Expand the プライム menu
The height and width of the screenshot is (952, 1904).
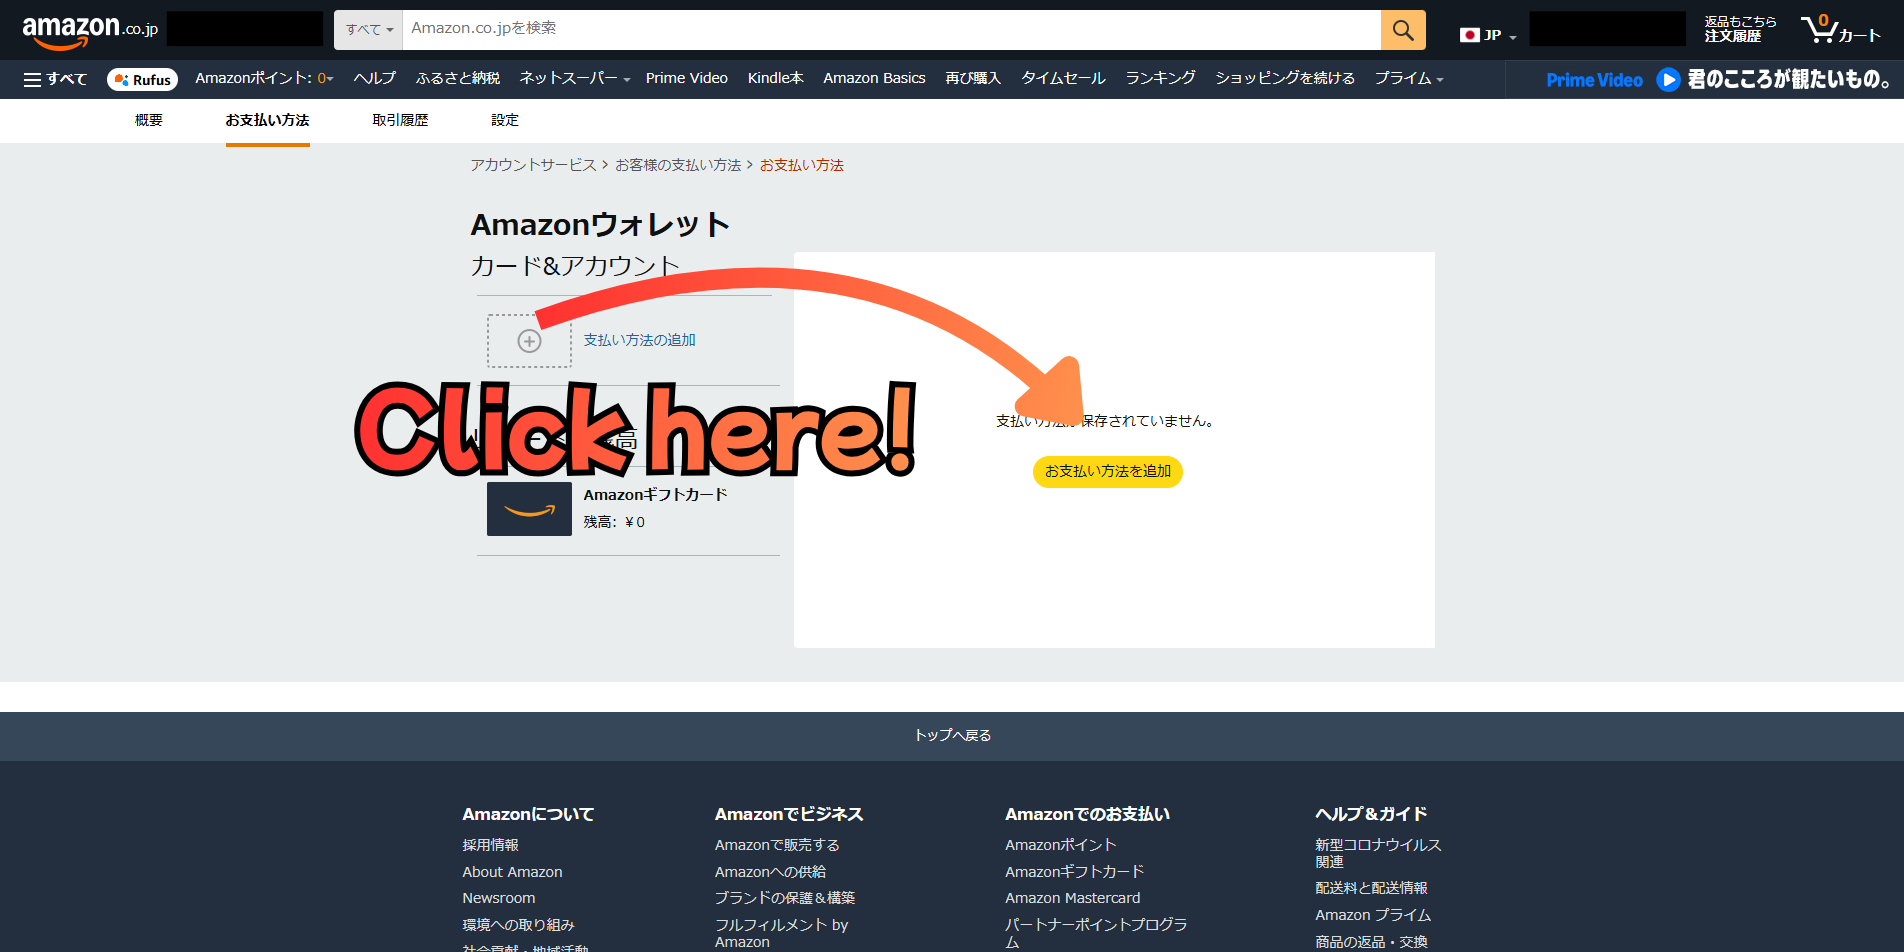pos(1408,78)
